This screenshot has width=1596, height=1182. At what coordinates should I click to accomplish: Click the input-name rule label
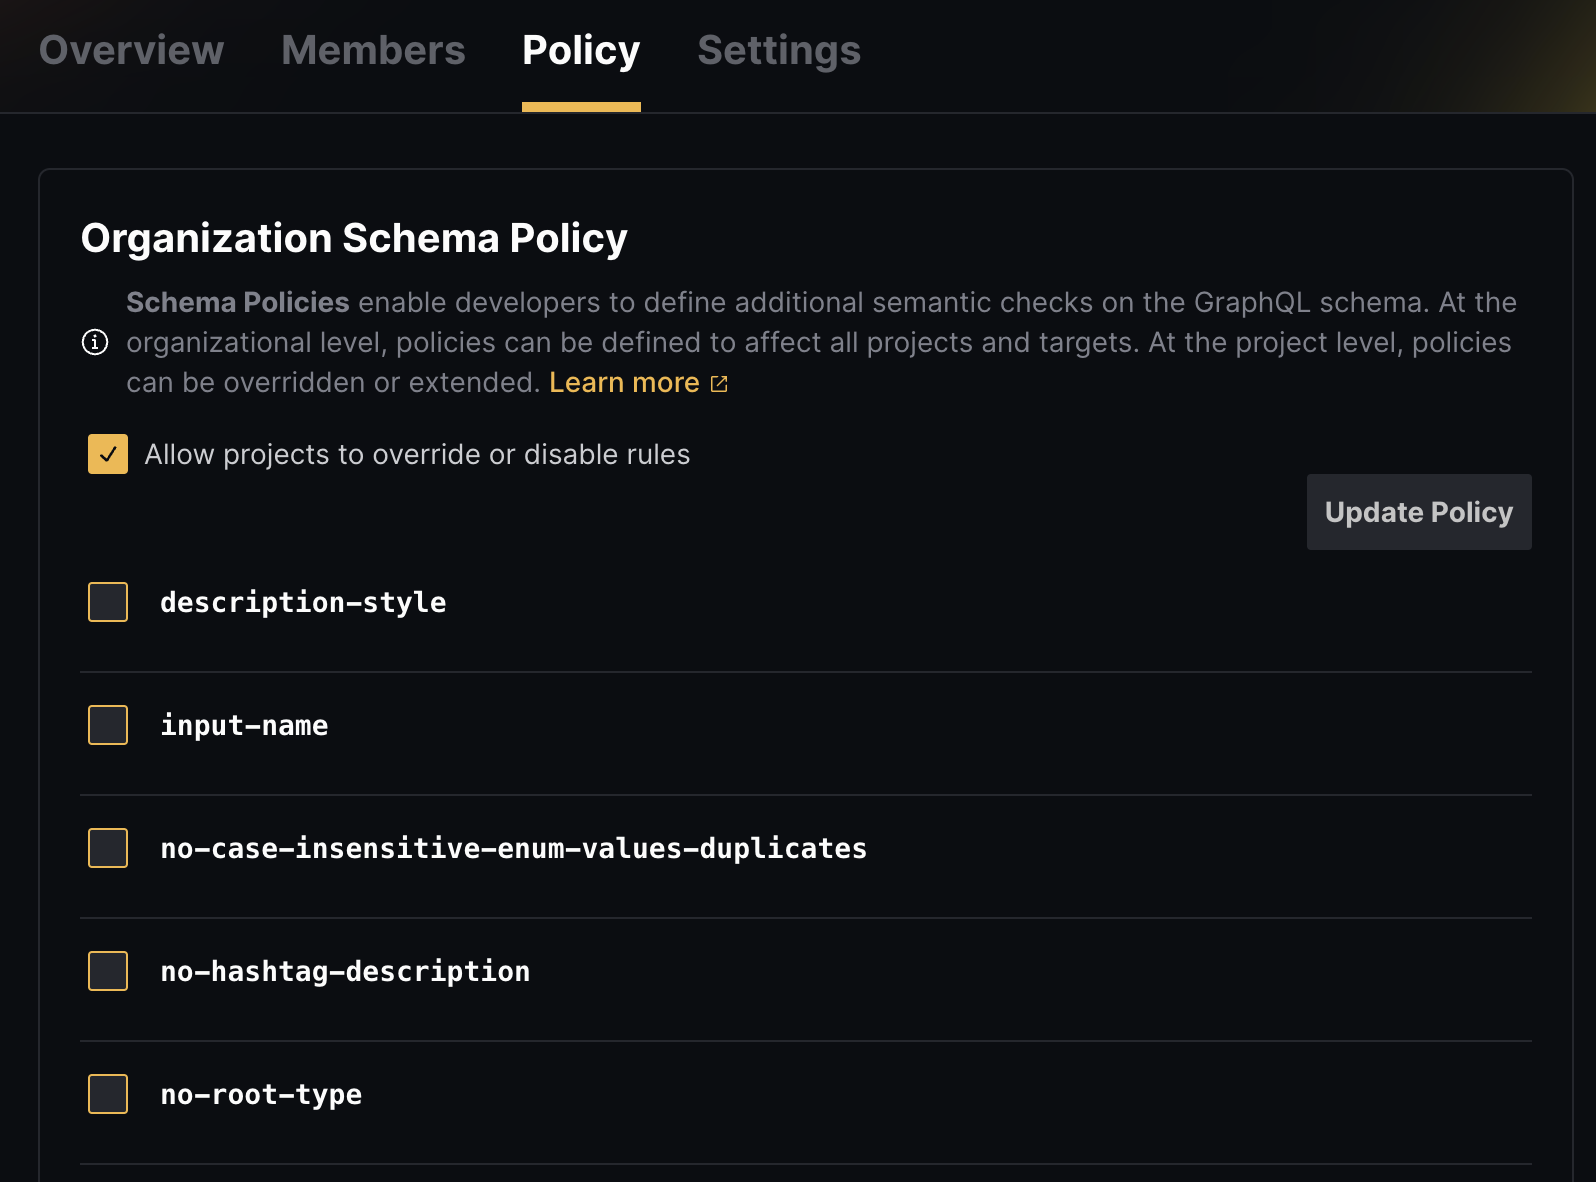pos(244,725)
